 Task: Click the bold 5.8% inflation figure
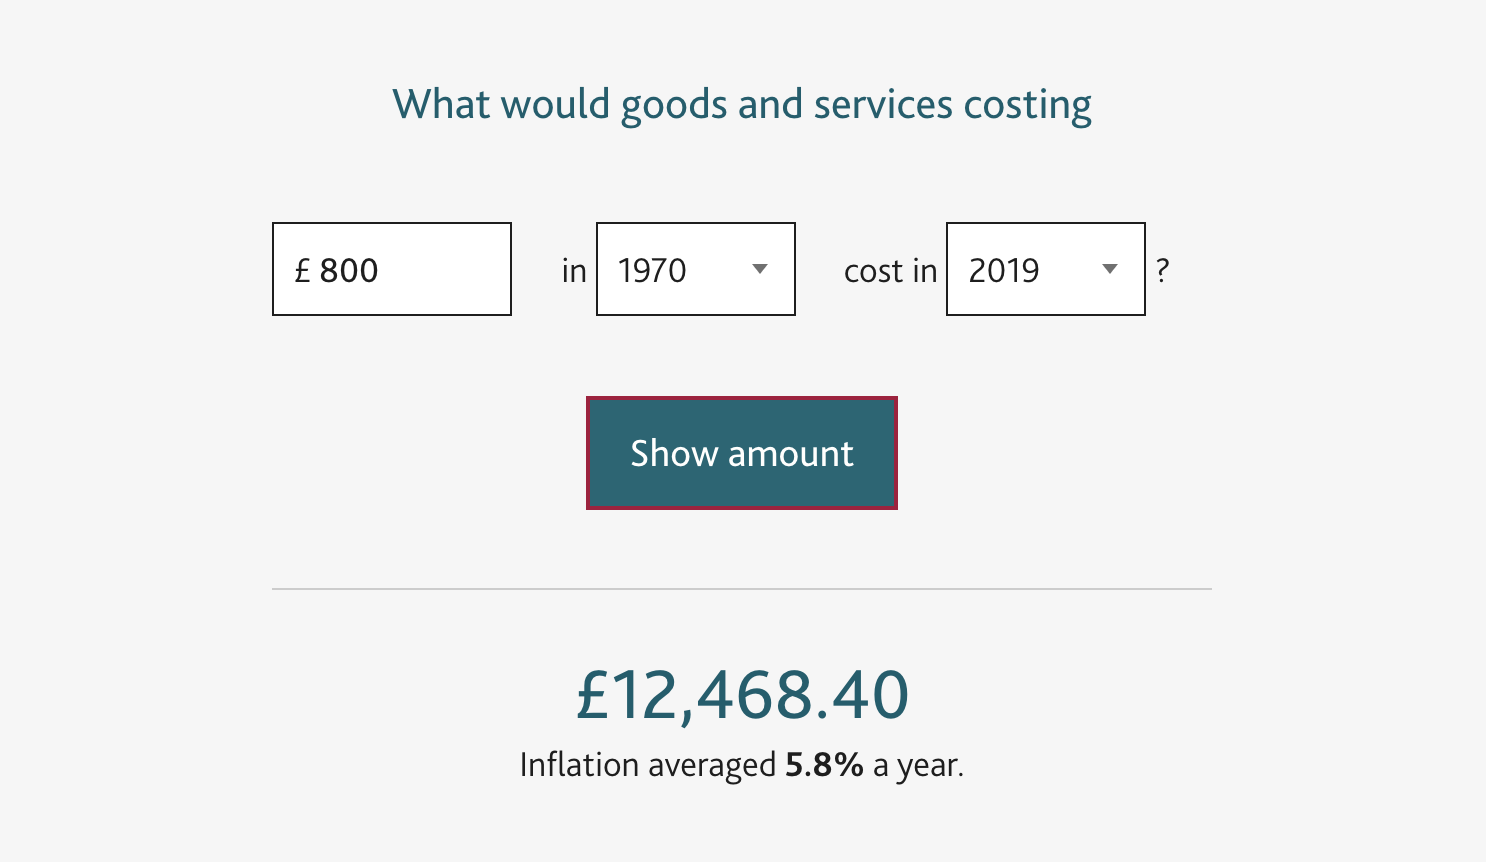[x=824, y=765]
